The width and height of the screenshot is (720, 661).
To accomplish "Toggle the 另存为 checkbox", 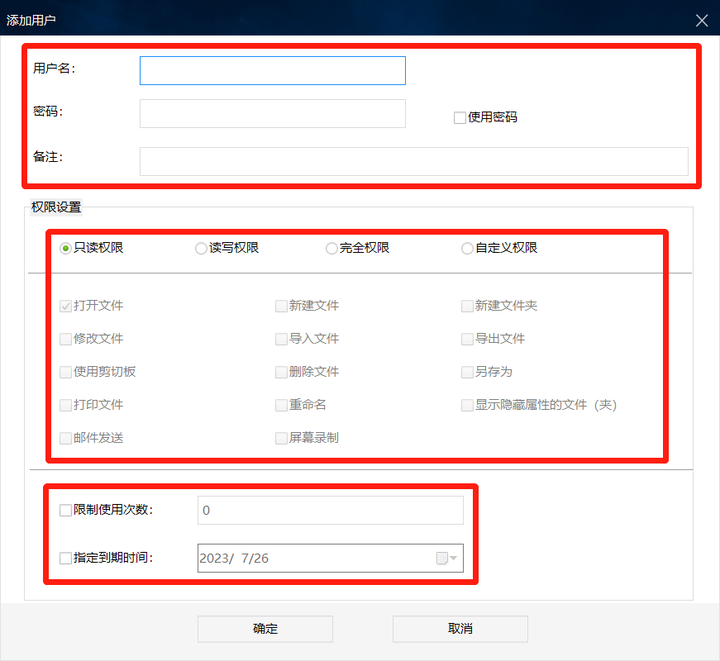I will coord(467,372).
